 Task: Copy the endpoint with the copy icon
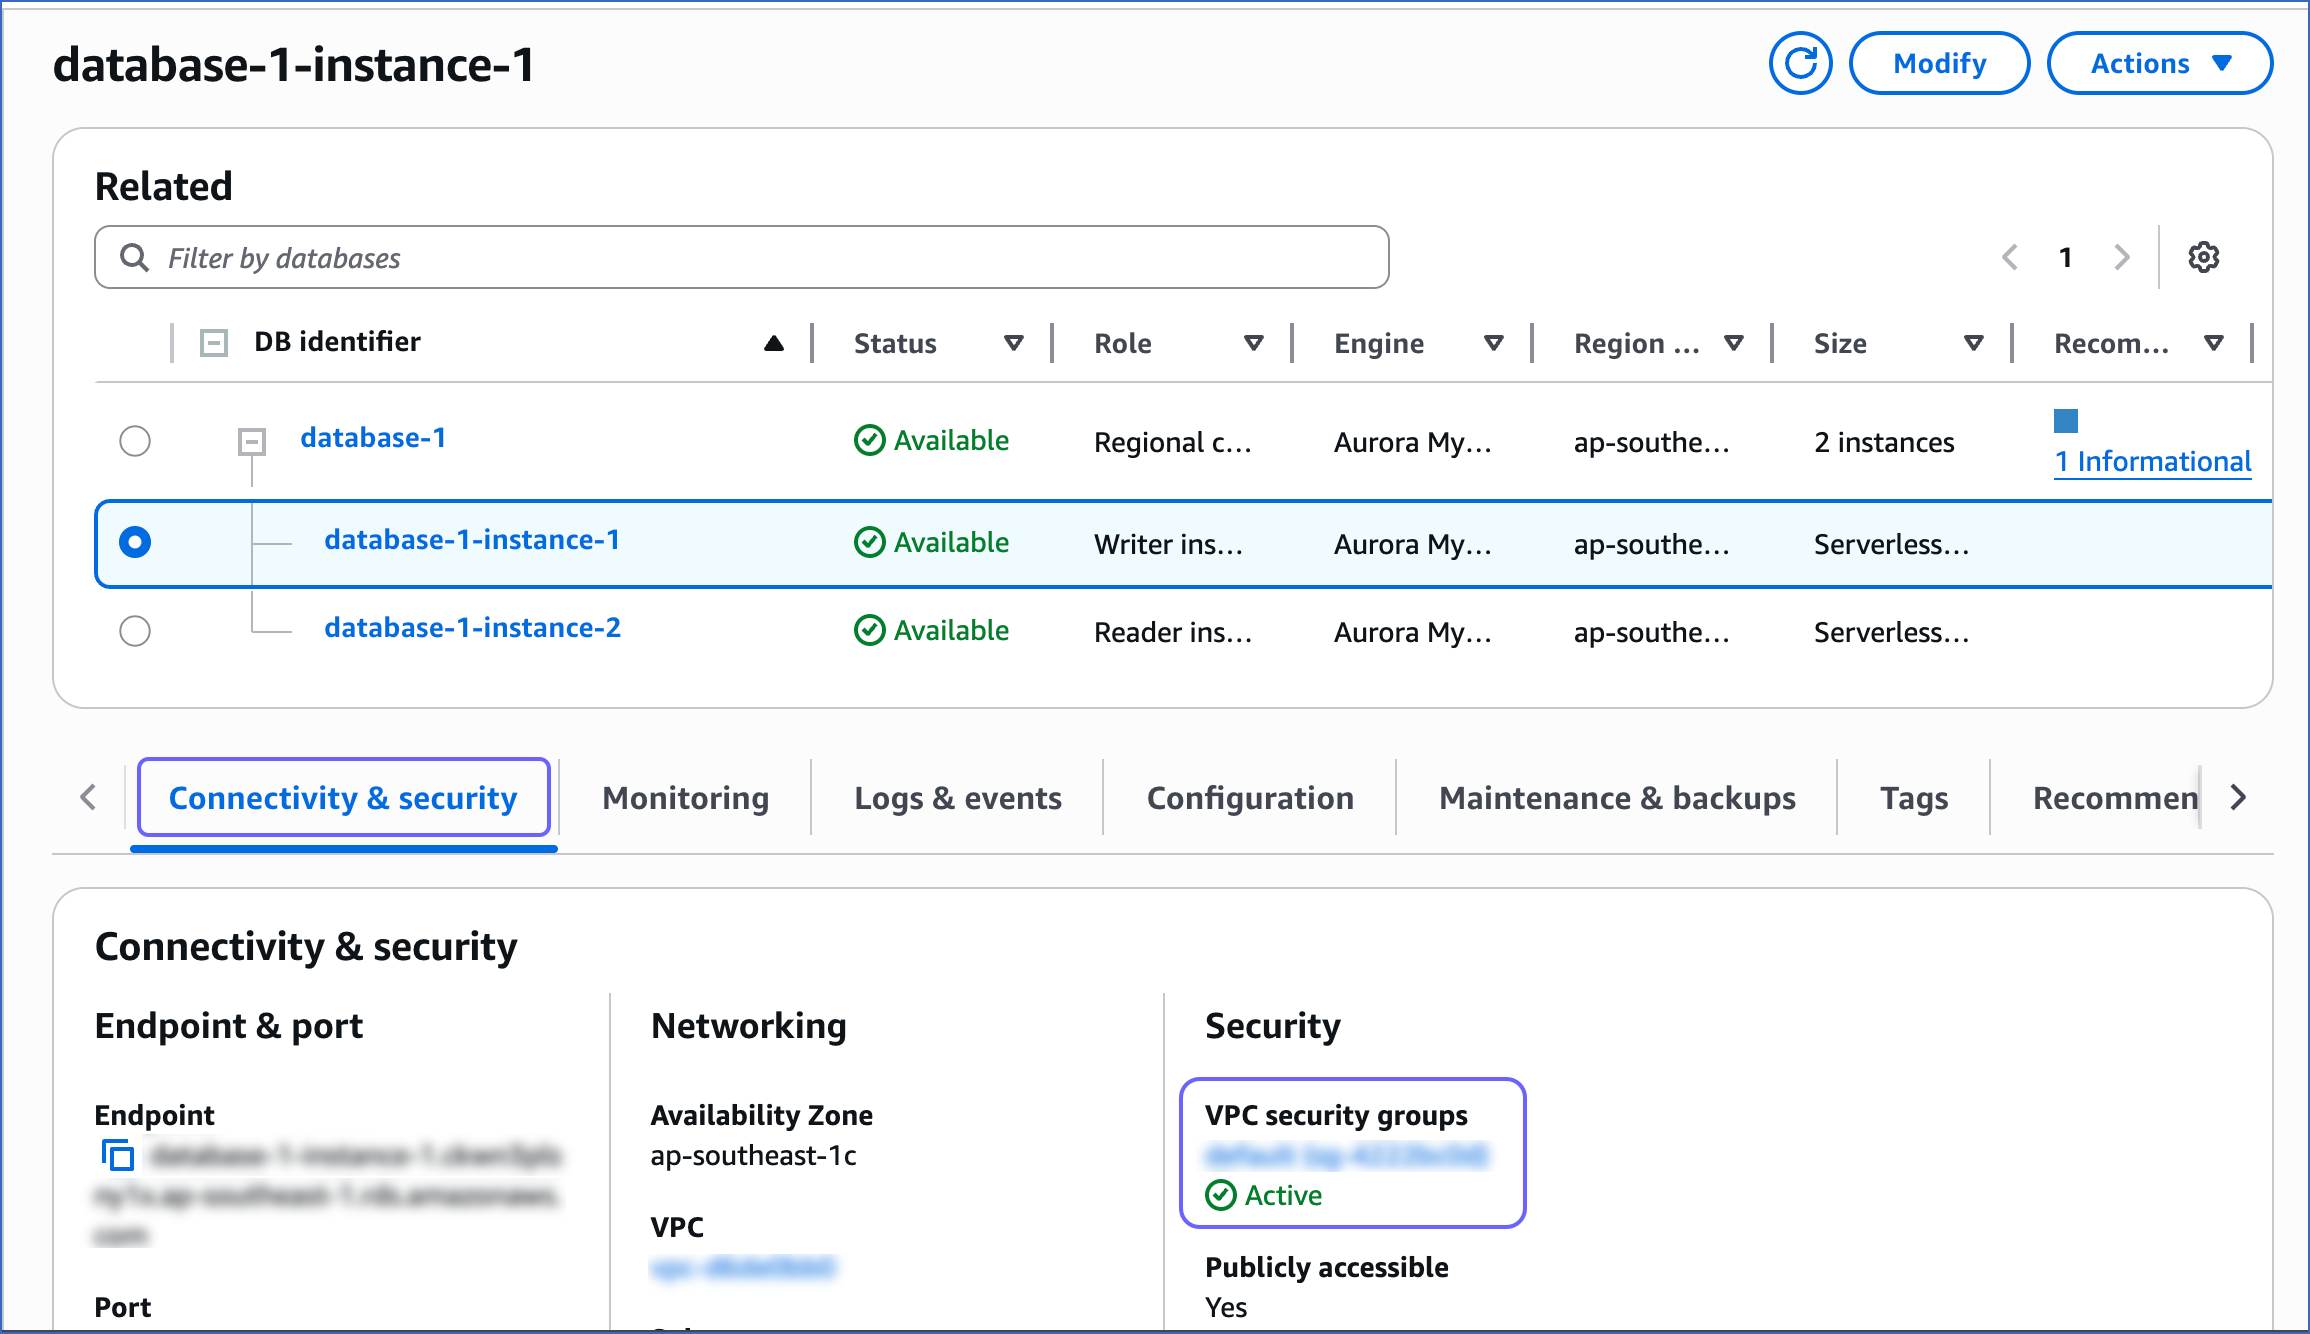coord(118,1155)
